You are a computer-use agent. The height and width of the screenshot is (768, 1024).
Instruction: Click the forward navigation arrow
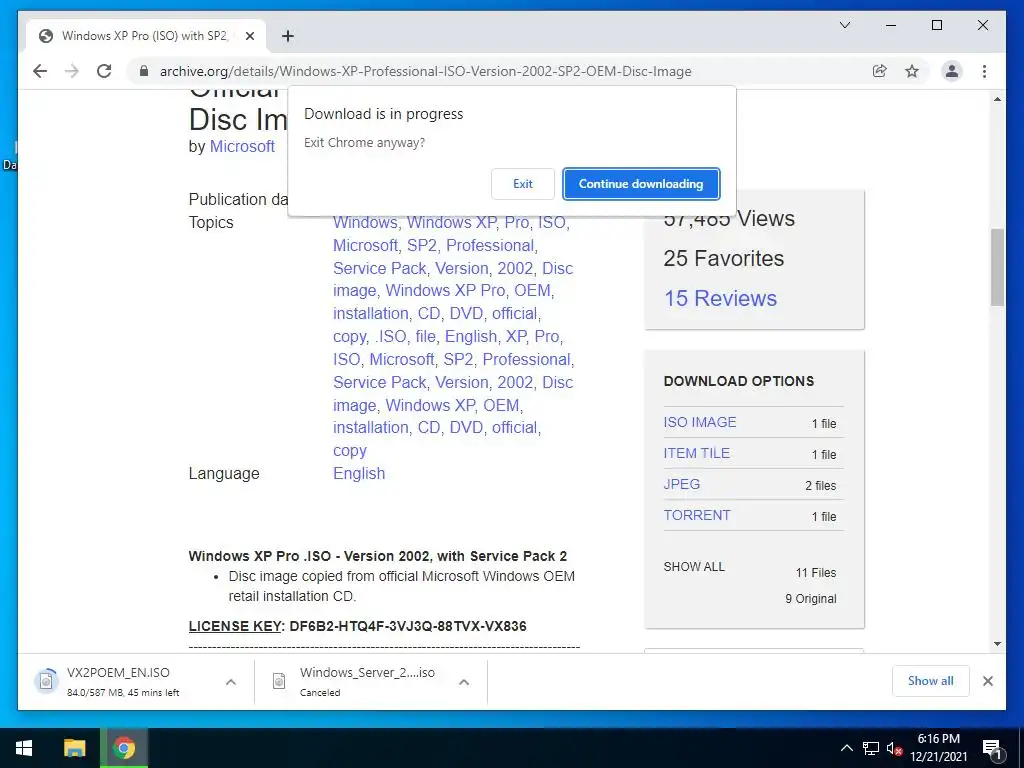coord(72,71)
